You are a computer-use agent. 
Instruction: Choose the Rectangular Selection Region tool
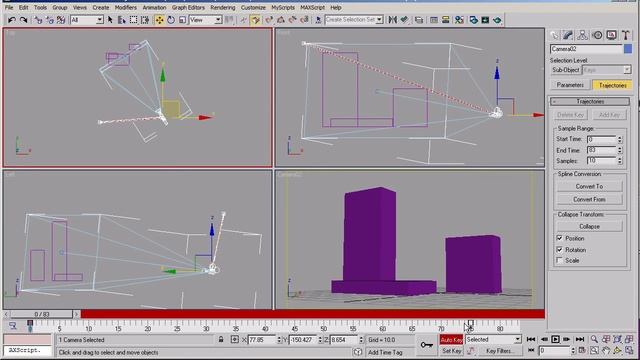coord(133,20)
